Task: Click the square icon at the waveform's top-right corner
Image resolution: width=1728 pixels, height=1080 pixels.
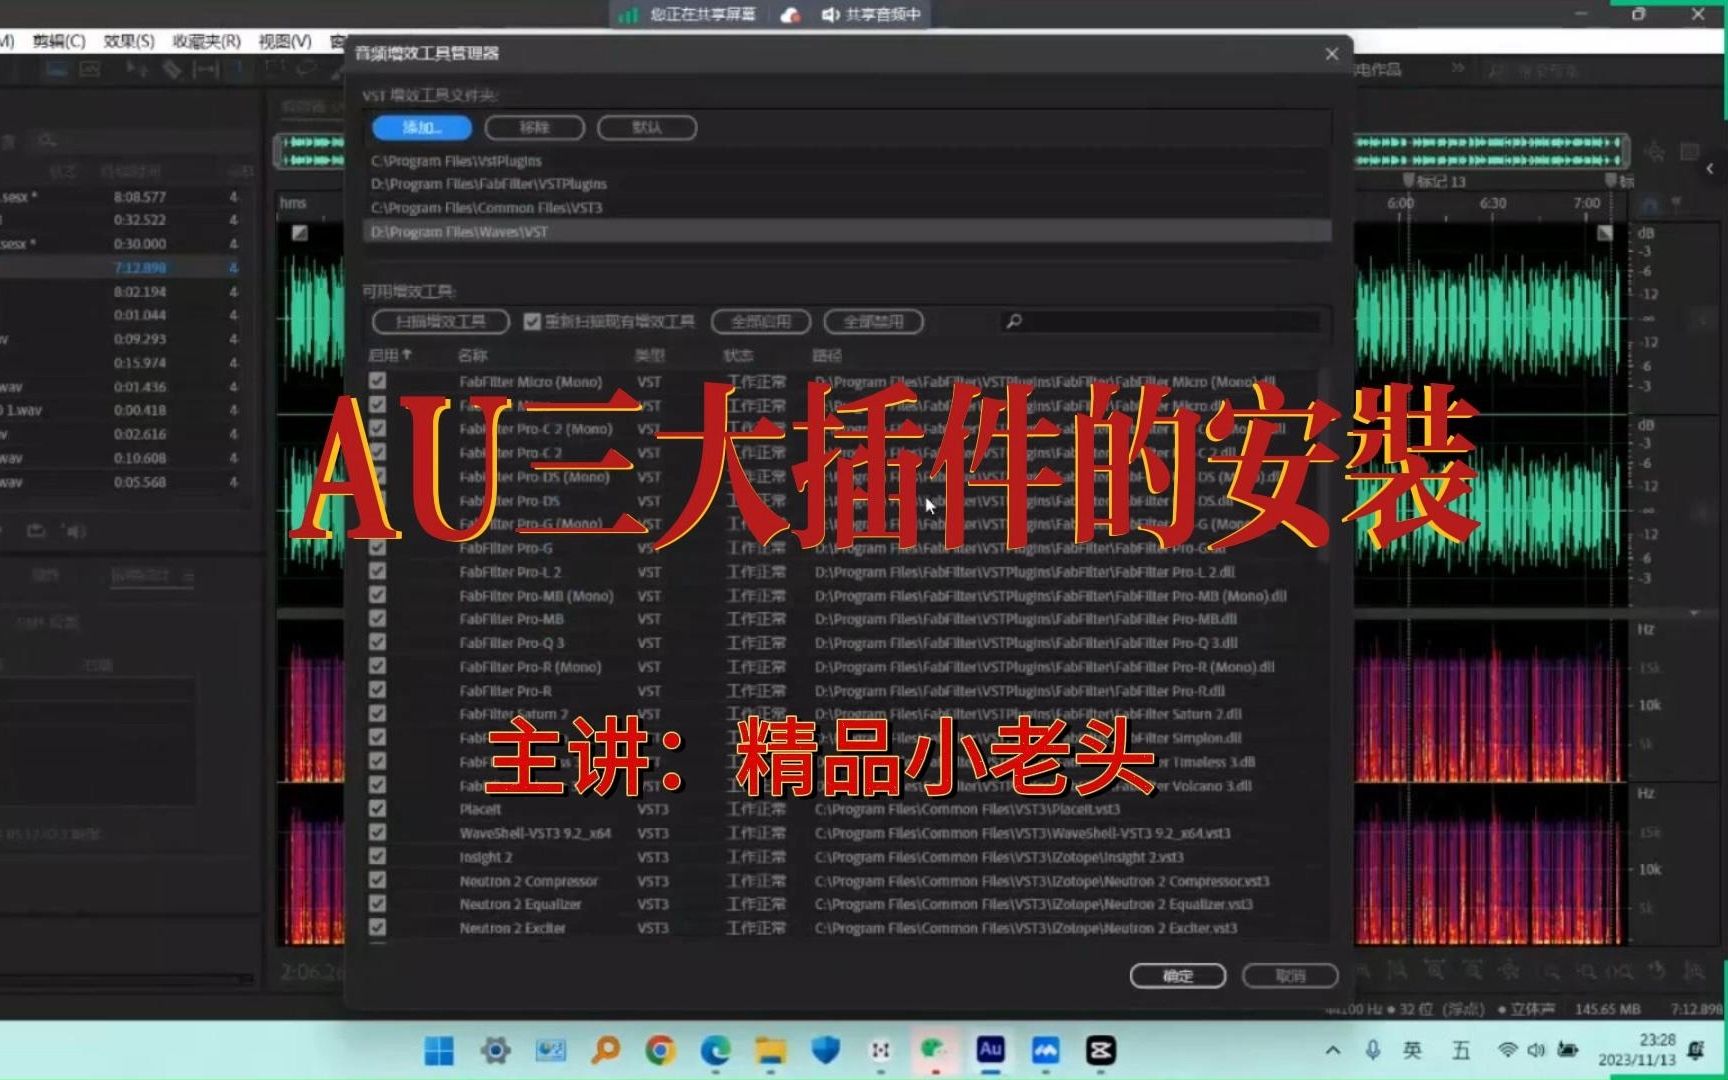Action: click(x=1605, y=233)
